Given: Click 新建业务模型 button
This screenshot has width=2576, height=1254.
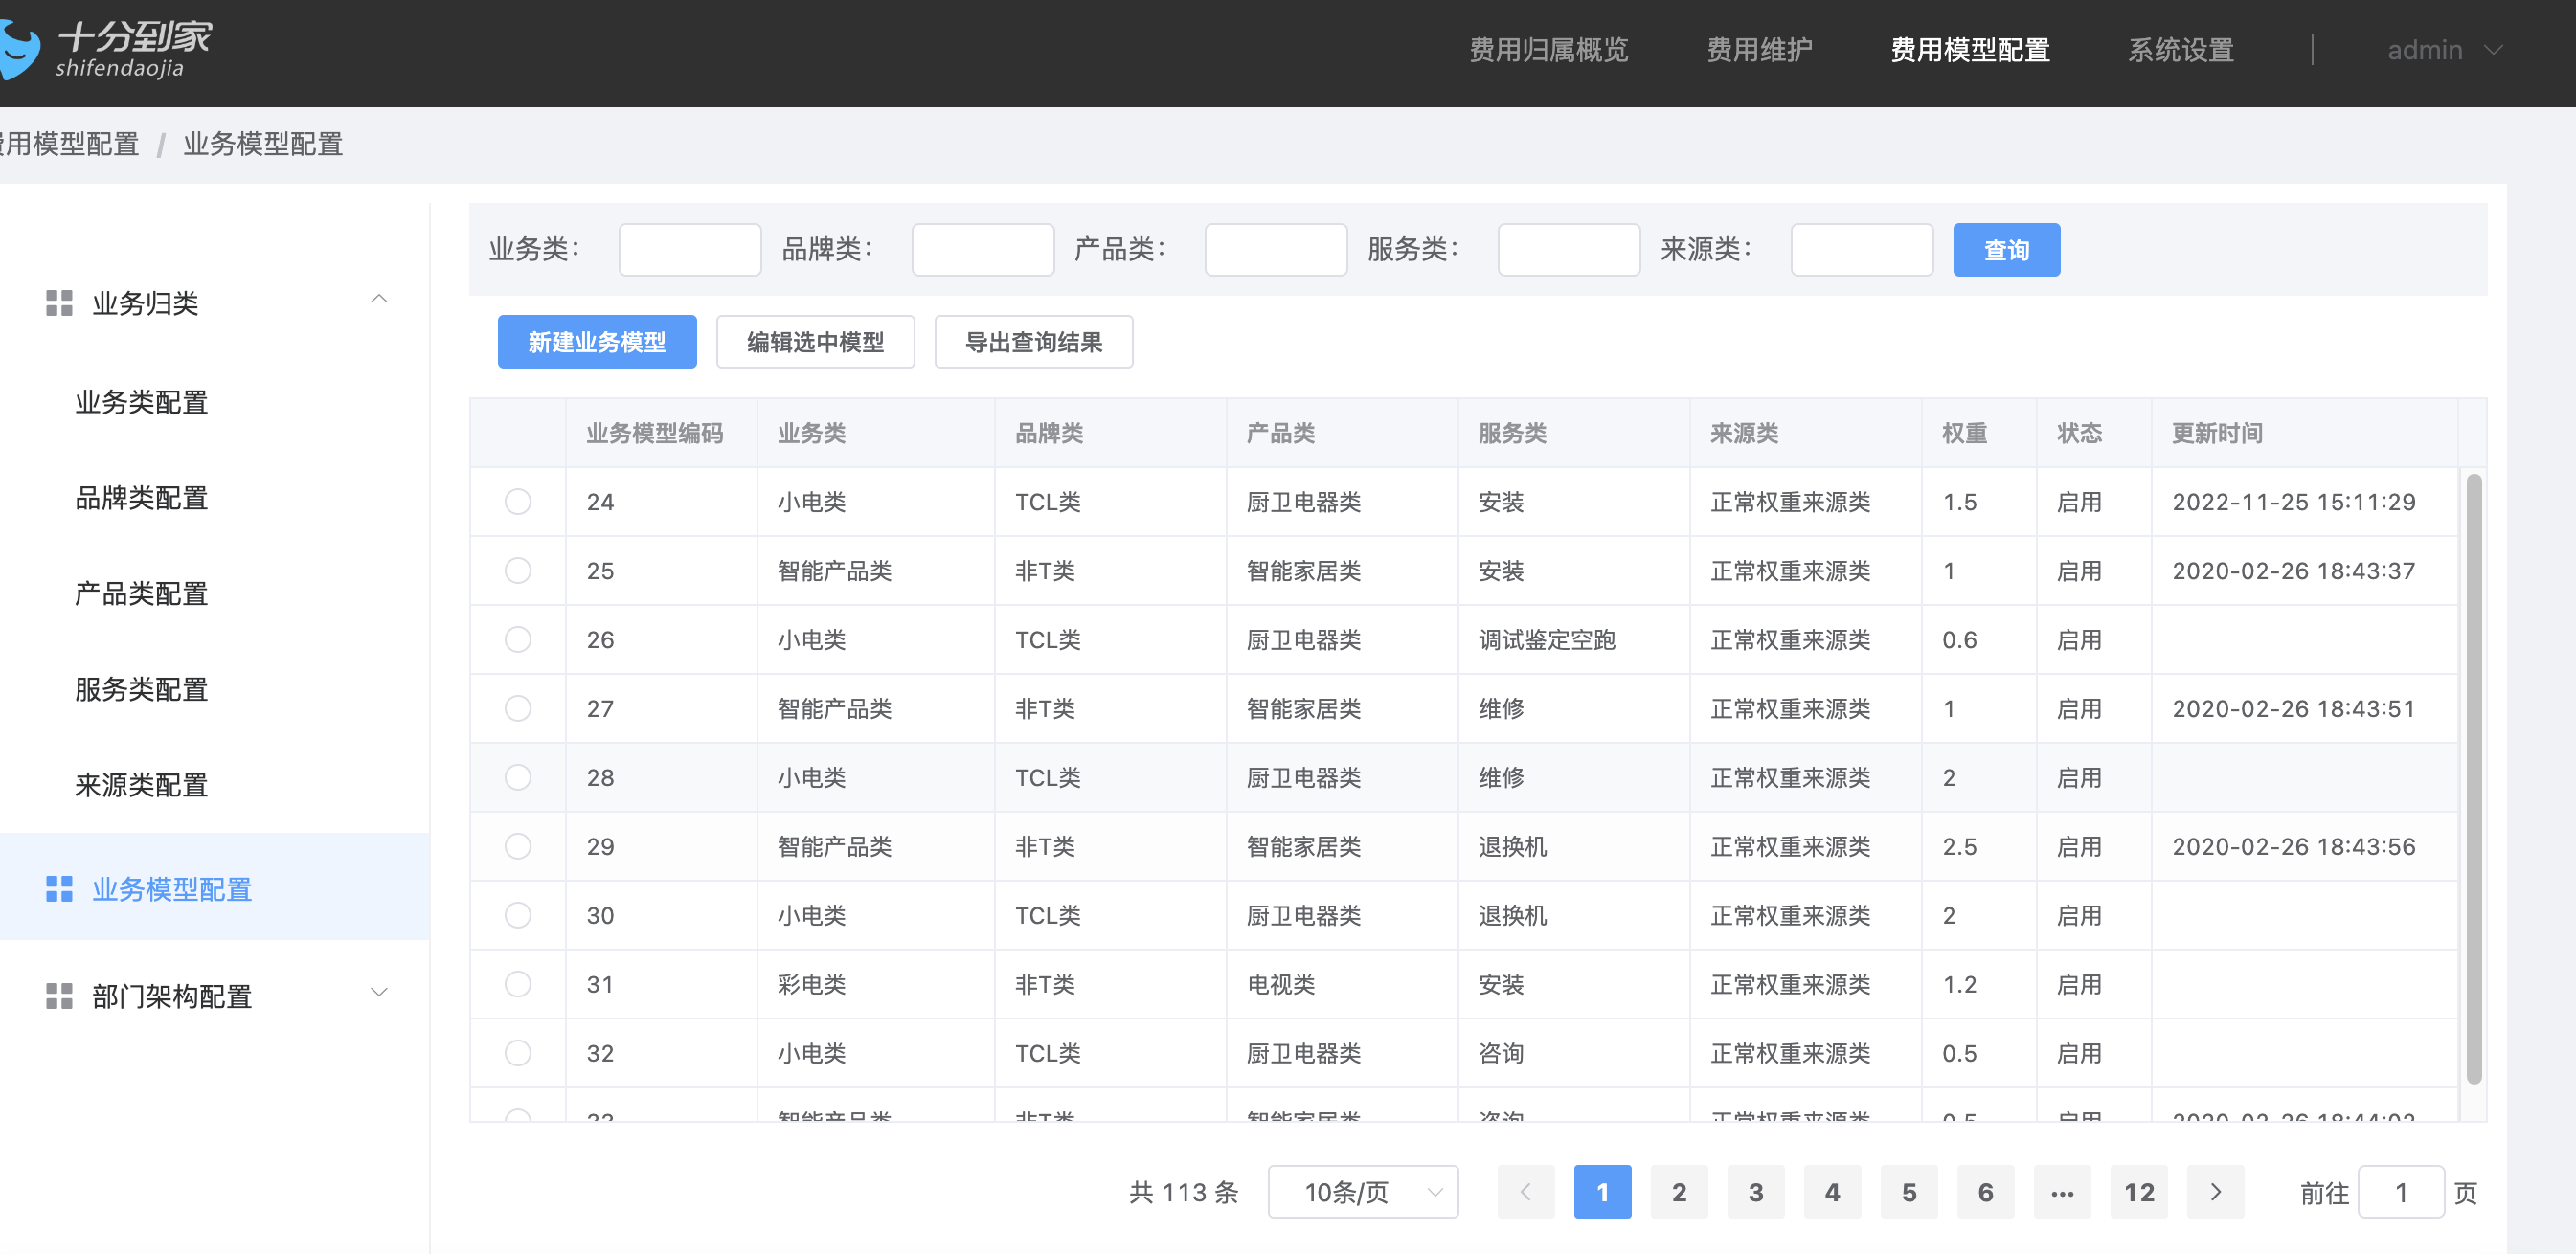Looking at the screenshot, I should (x=597, y=342).
